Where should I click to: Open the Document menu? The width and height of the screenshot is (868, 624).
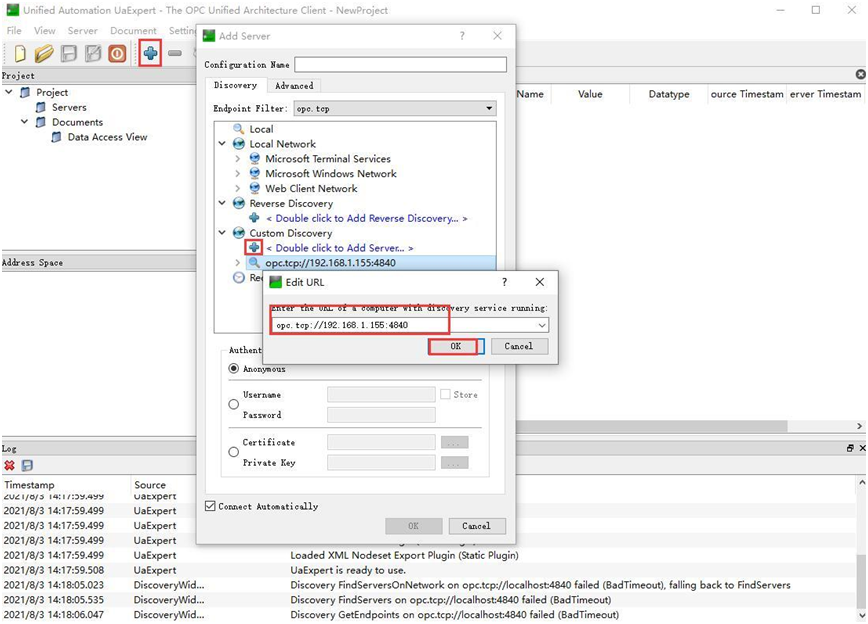133,30
